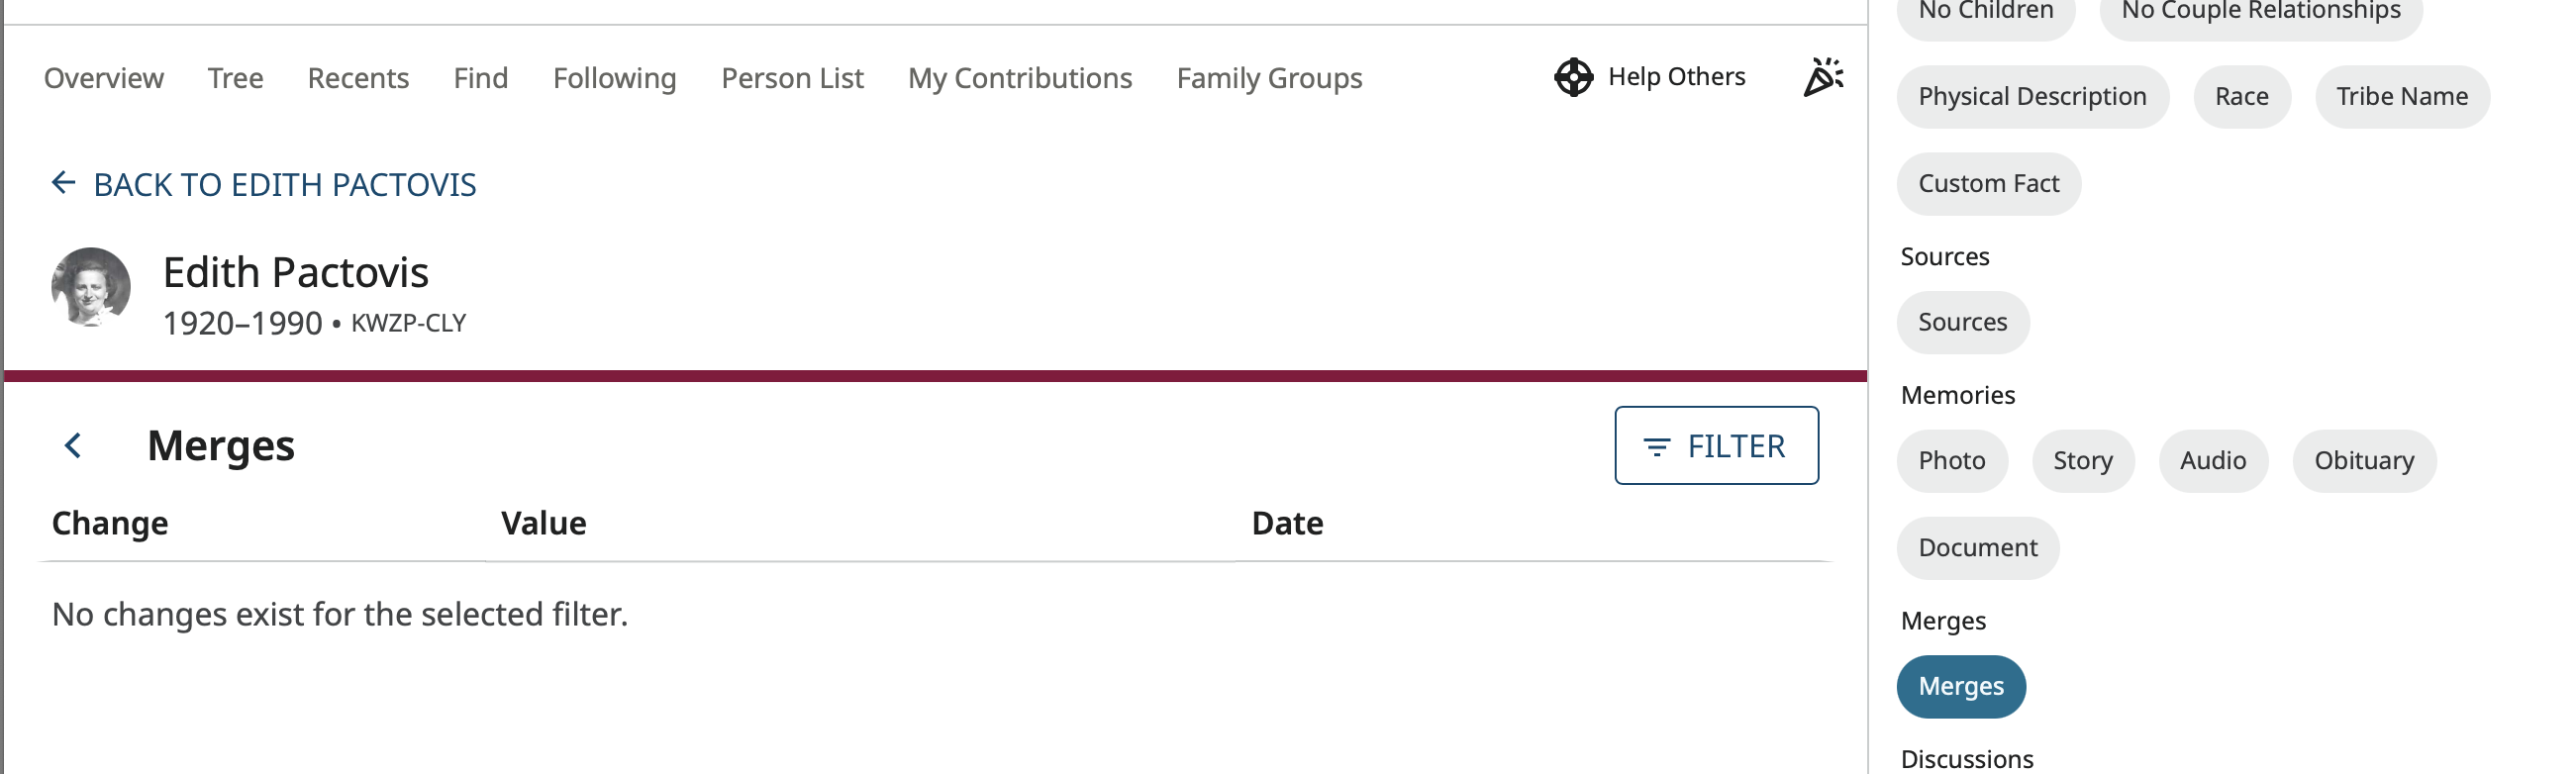
Task: Open the FILTER button
Action: tap(1715, 446)
